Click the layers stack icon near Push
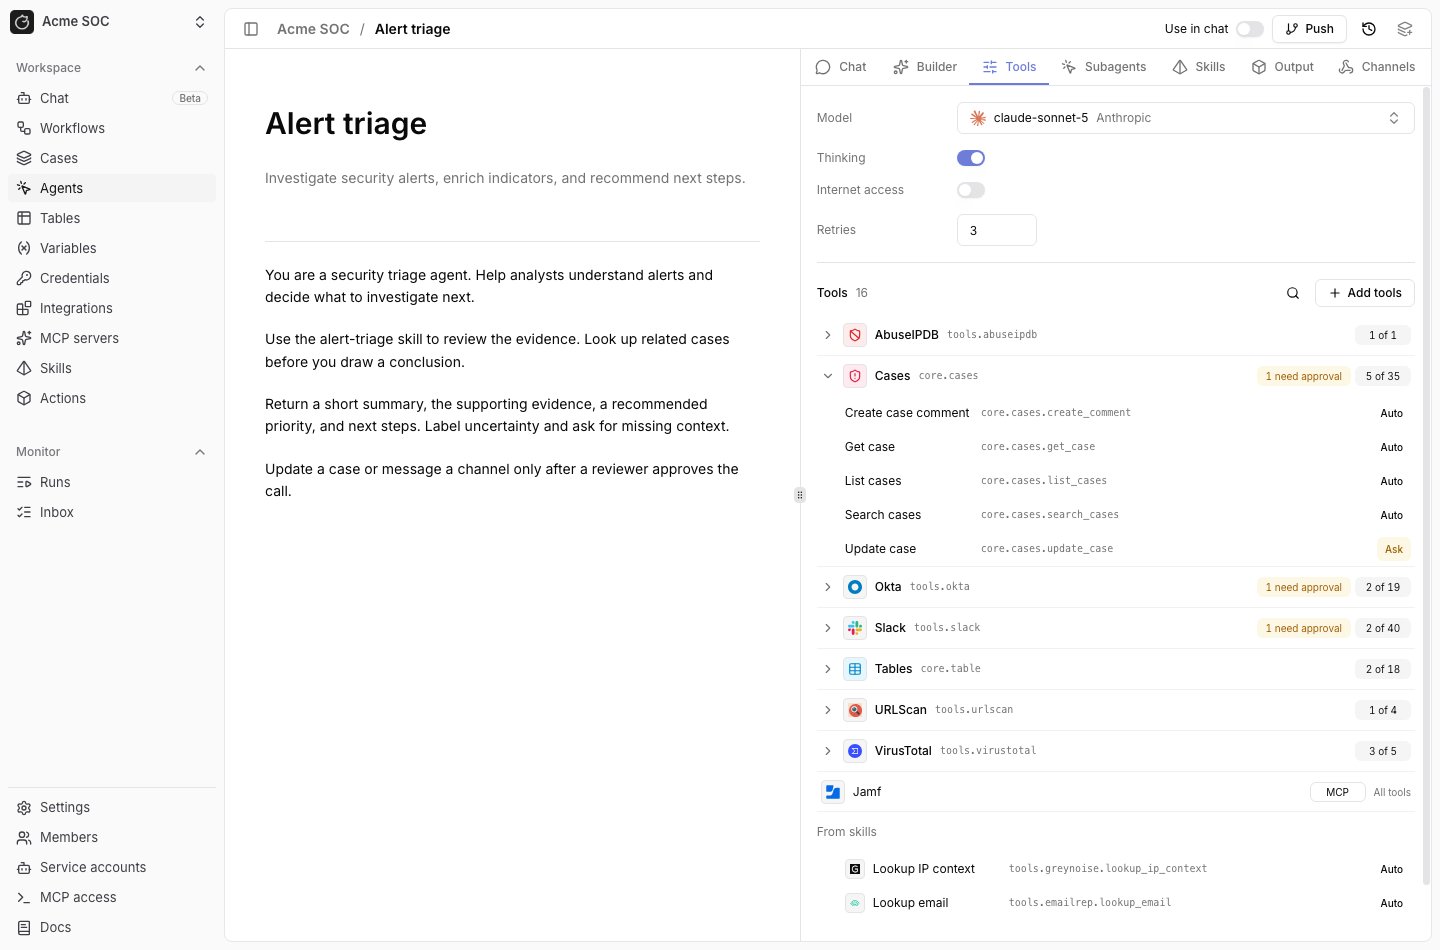 coord(1405,29)
